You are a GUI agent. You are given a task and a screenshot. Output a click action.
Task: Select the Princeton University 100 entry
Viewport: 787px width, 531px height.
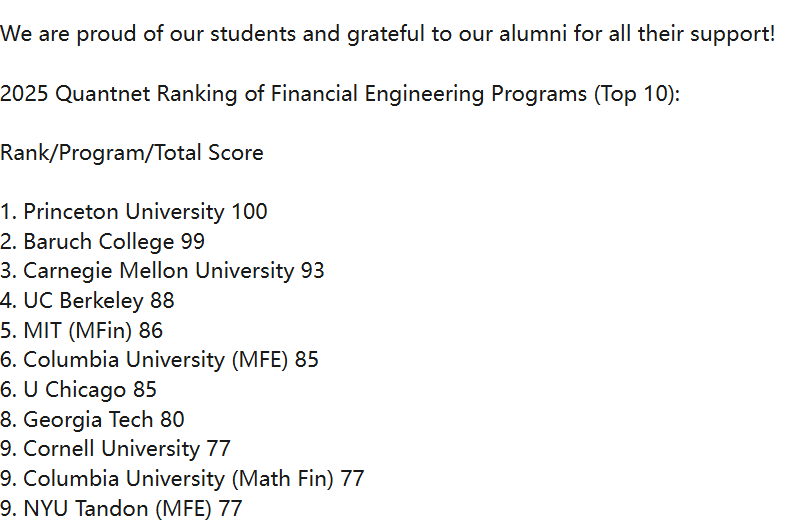pos(134,212)
